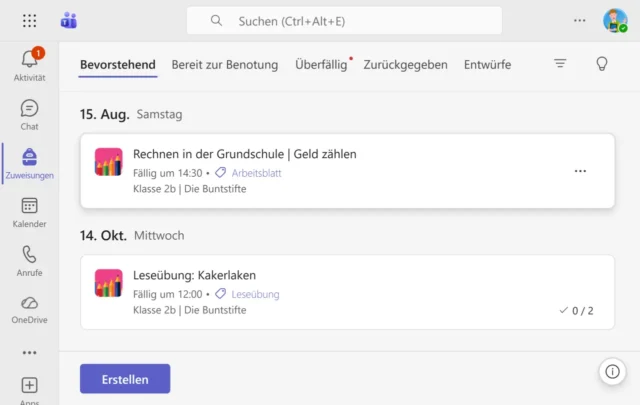Click the Arbeitsblatt tag link

256,173
